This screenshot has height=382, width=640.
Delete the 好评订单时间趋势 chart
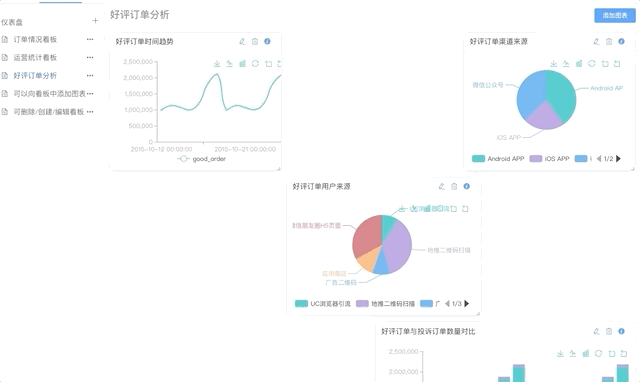[255, 41]
